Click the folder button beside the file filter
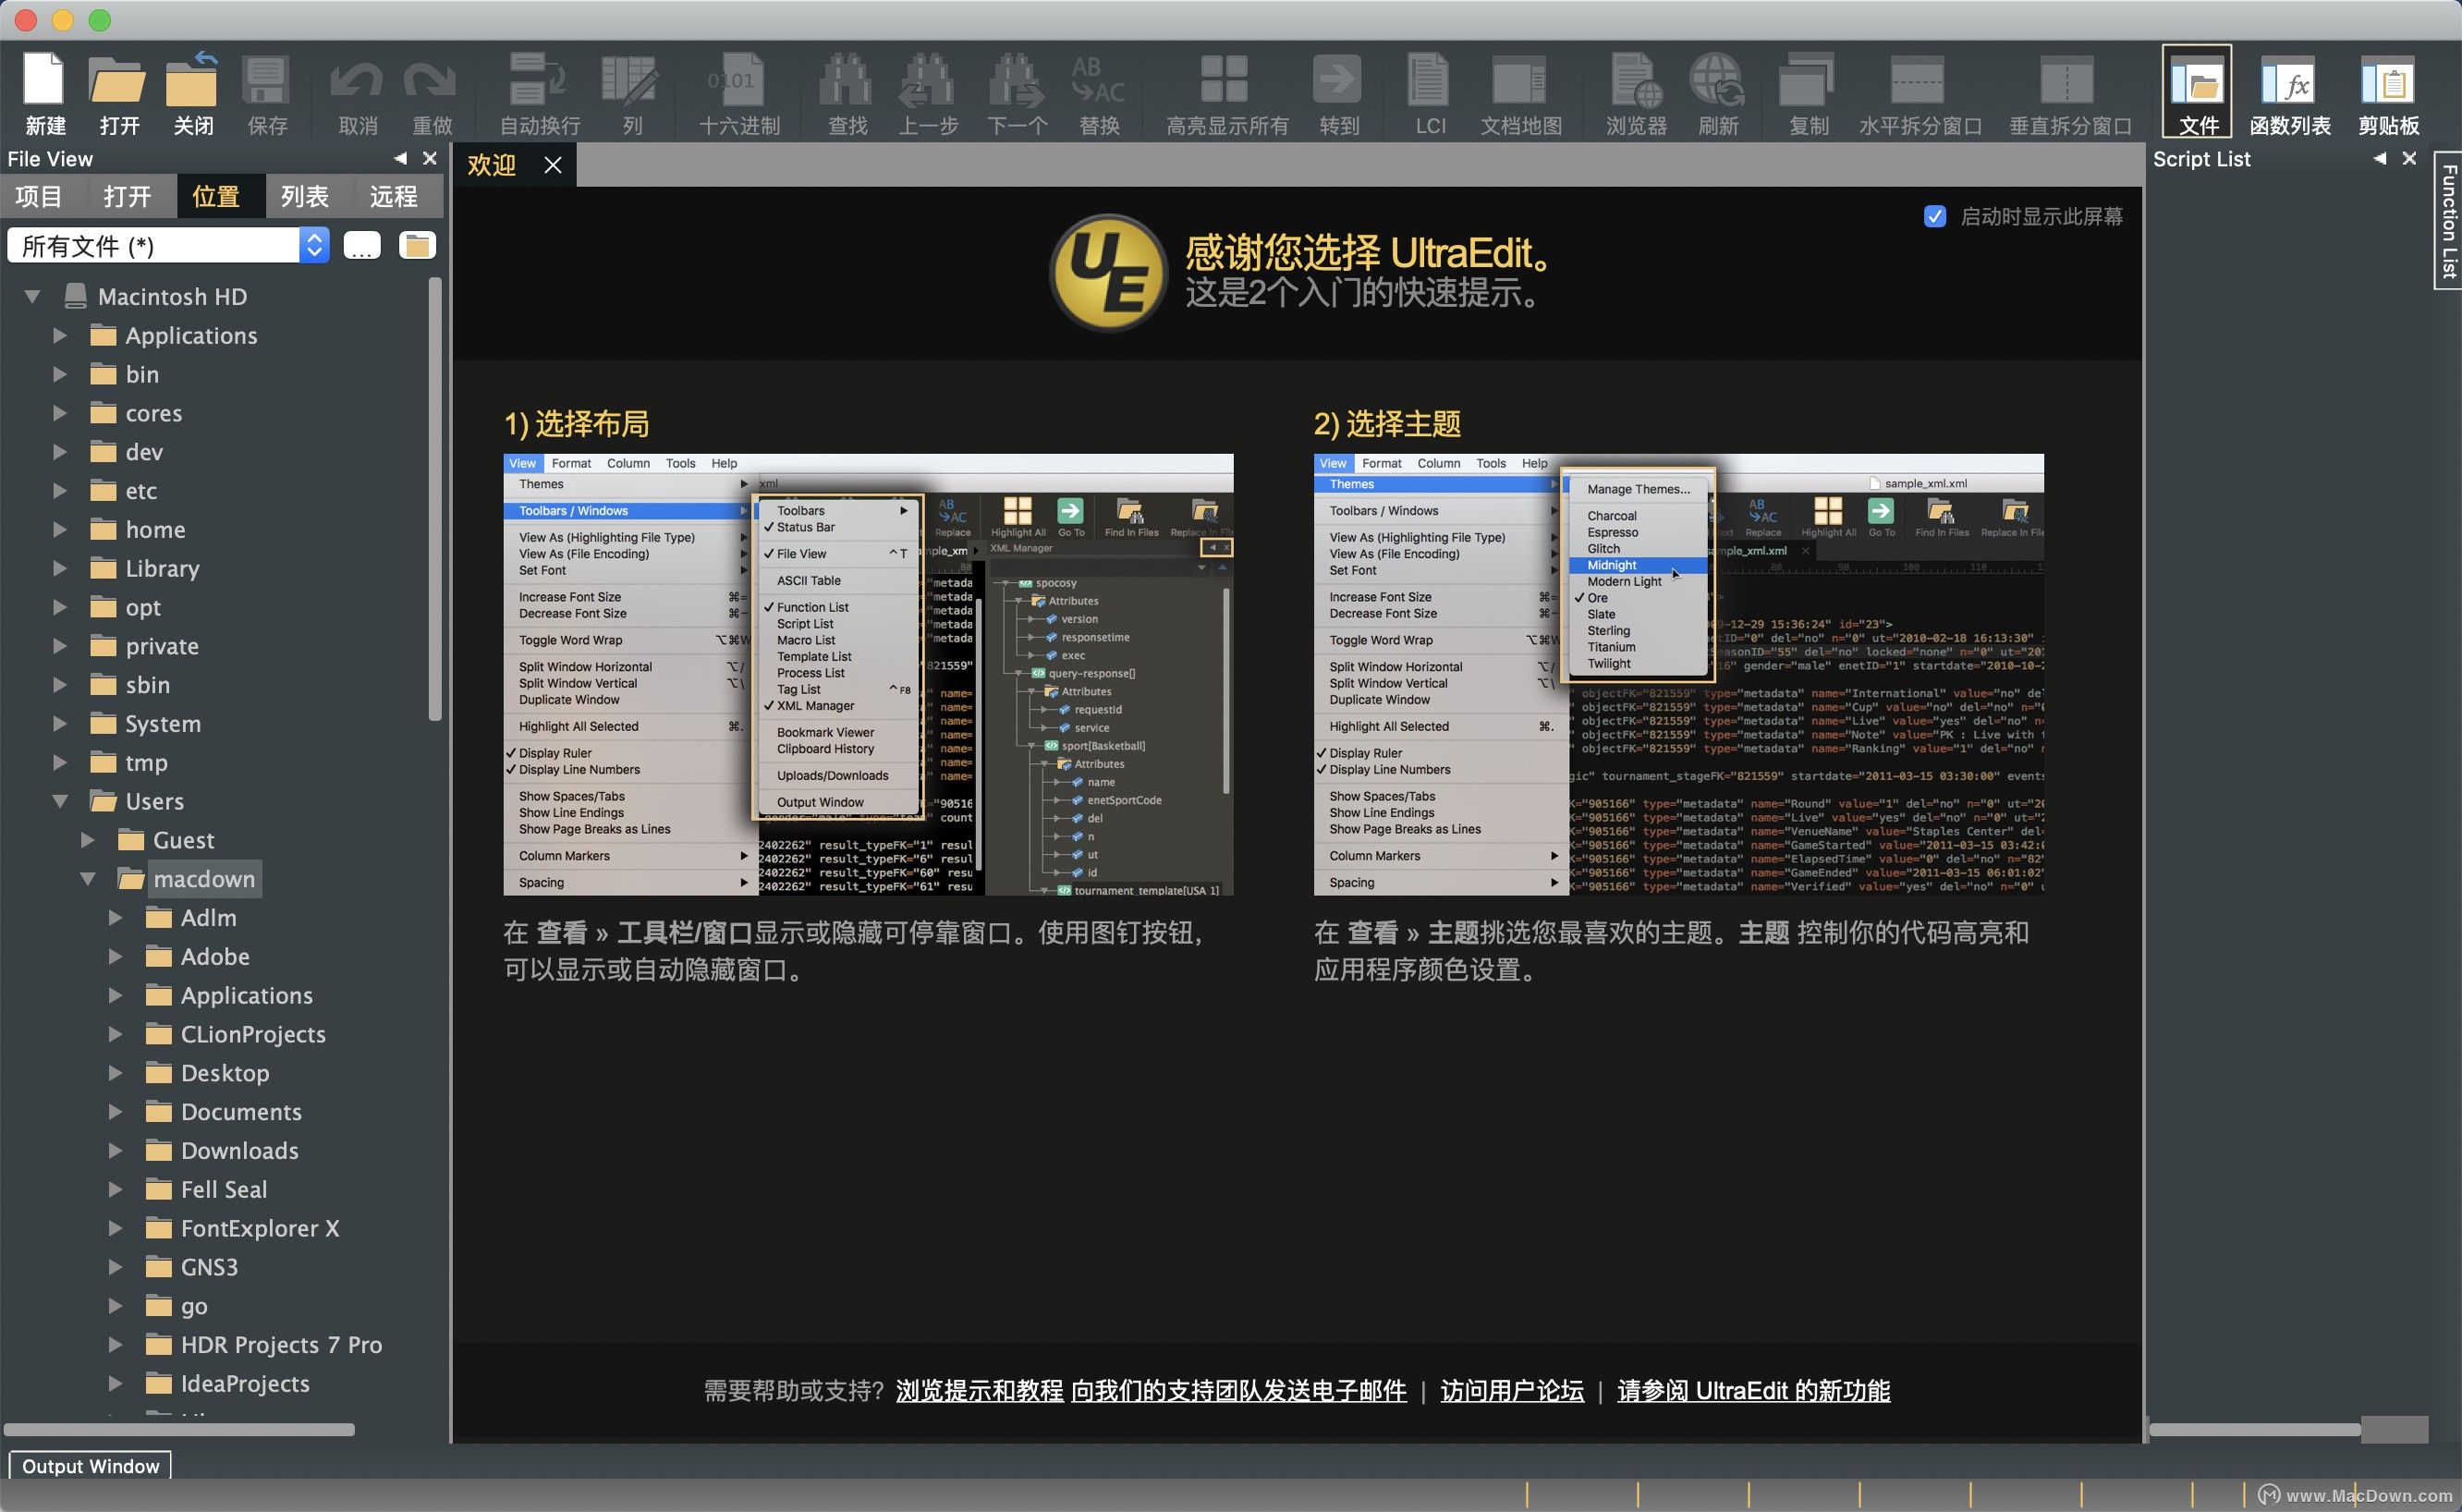 coord(417,245)
